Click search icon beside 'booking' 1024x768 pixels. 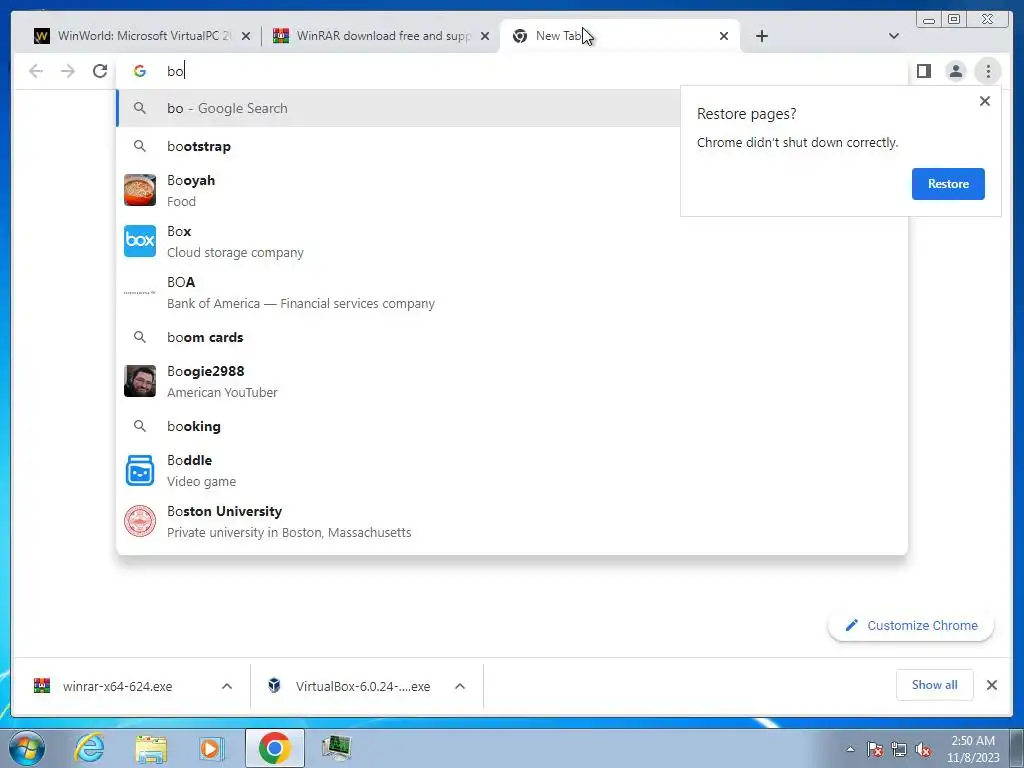tap(140, 426)
